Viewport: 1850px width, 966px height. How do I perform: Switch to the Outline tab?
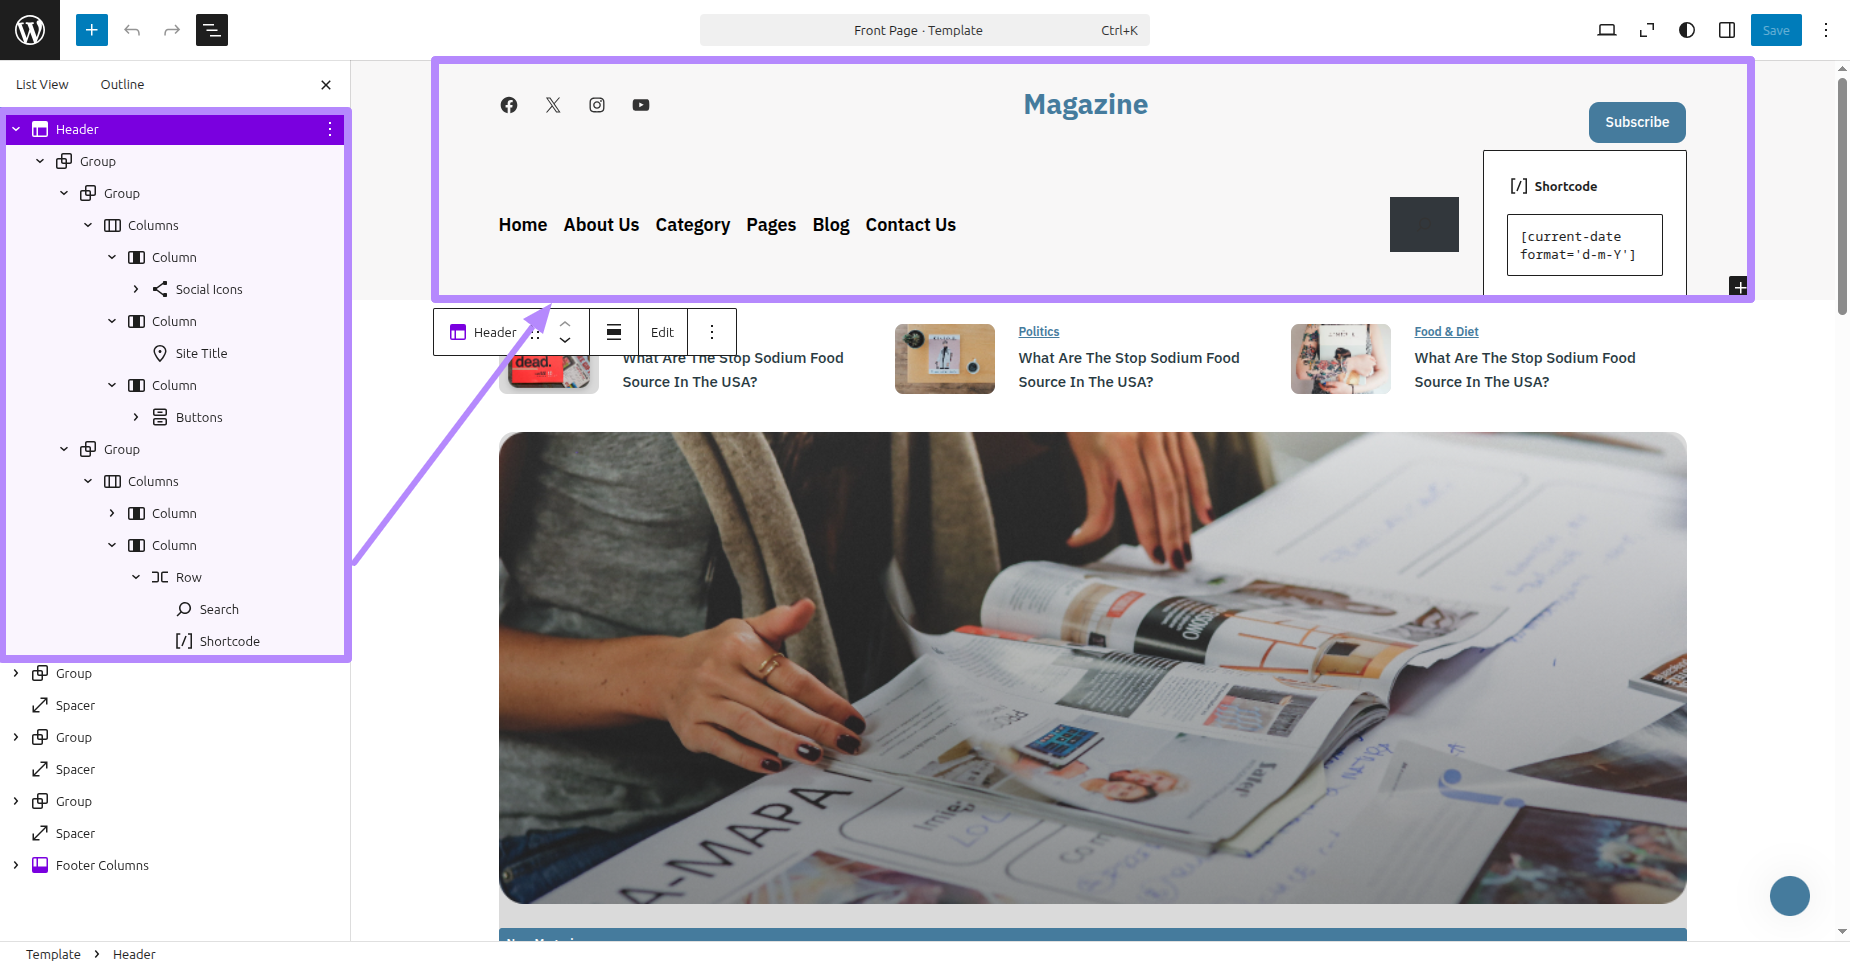122,85
